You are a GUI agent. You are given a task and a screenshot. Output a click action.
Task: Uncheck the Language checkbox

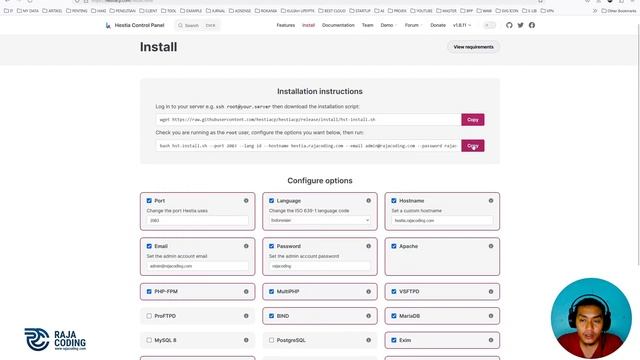point(271,201)
